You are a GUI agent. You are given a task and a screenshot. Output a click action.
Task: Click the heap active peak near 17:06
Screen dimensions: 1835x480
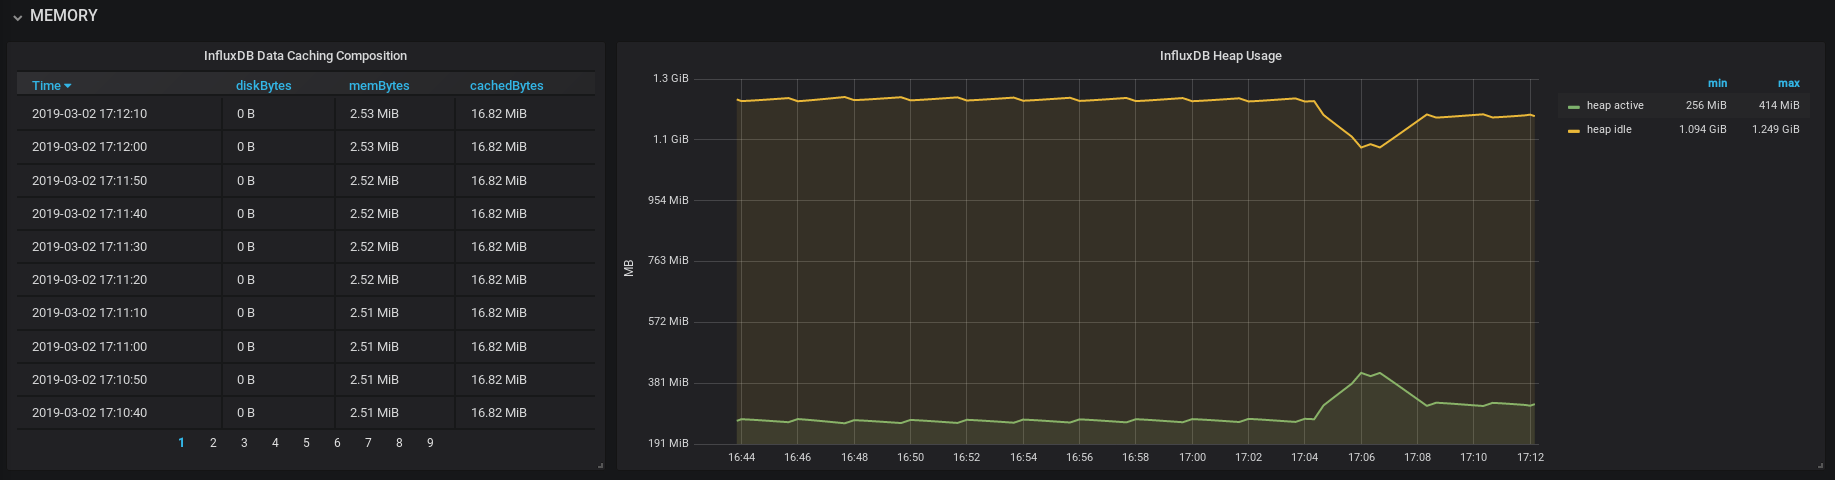click(1362, 374)
